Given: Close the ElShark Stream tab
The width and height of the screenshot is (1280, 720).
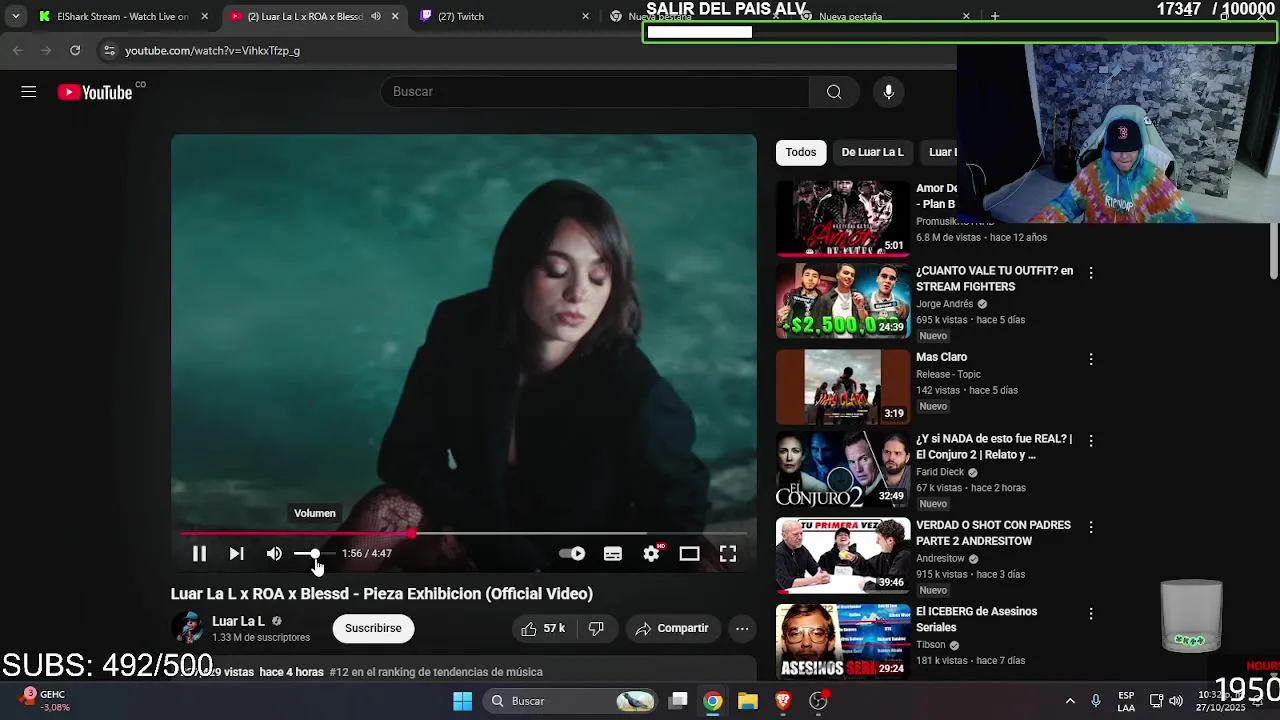Looking at the screenshot, I should [204, 16].
